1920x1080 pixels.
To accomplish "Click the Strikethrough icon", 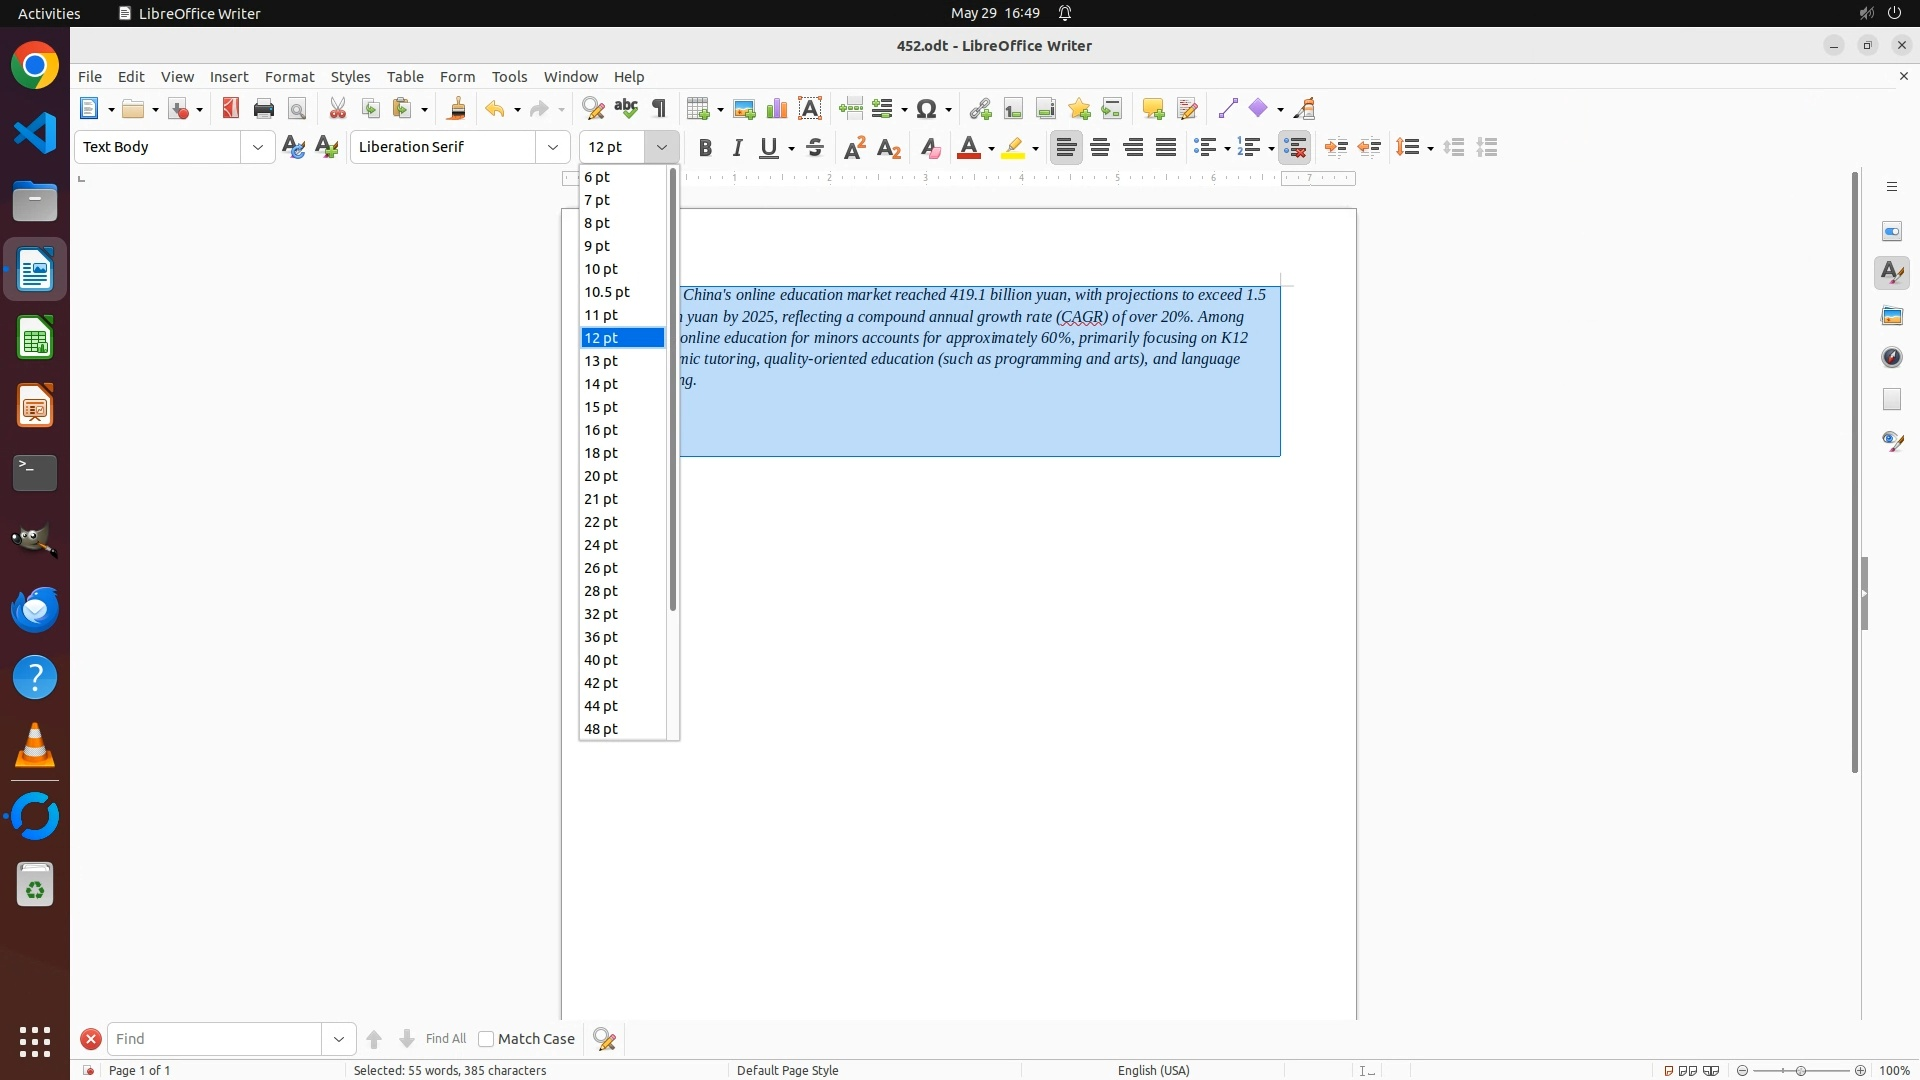I will (815, 148).
